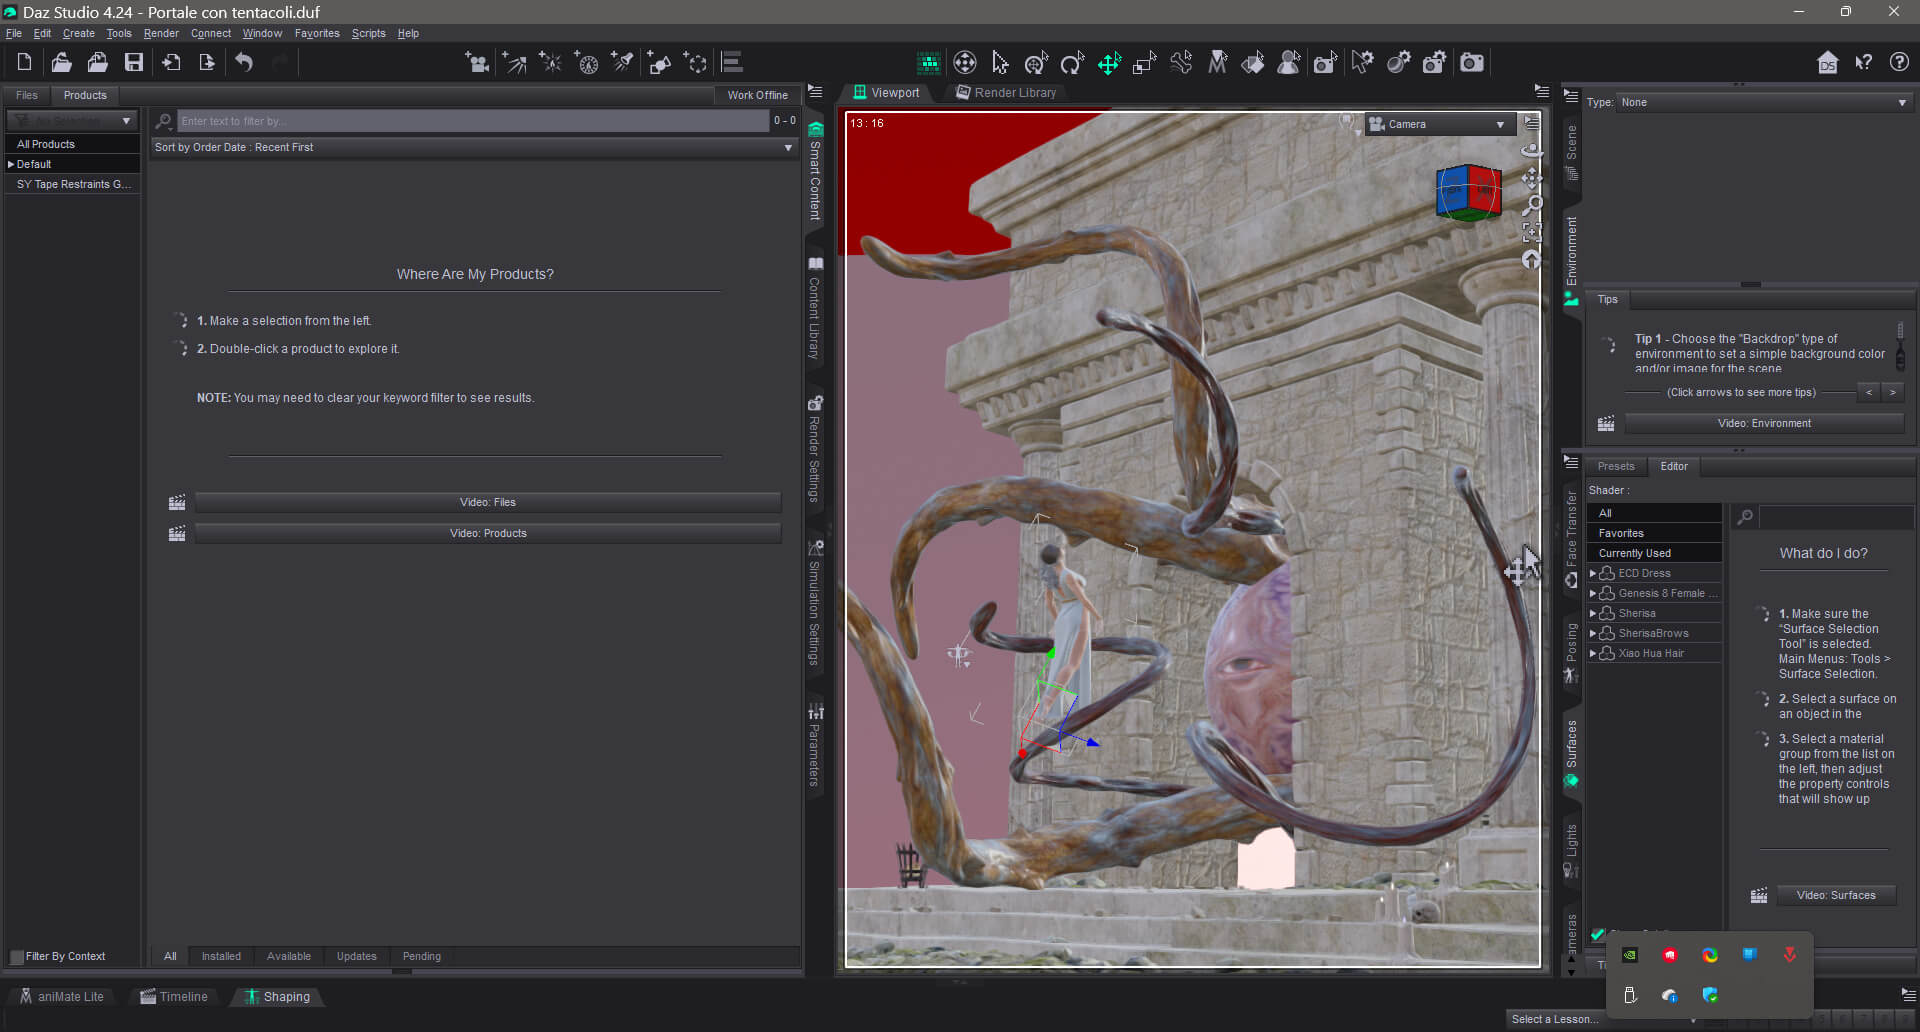Expand the Sherisa shader list item
The height and width of the screenshot is (1032, 1920).
[x=1592, y=613]
